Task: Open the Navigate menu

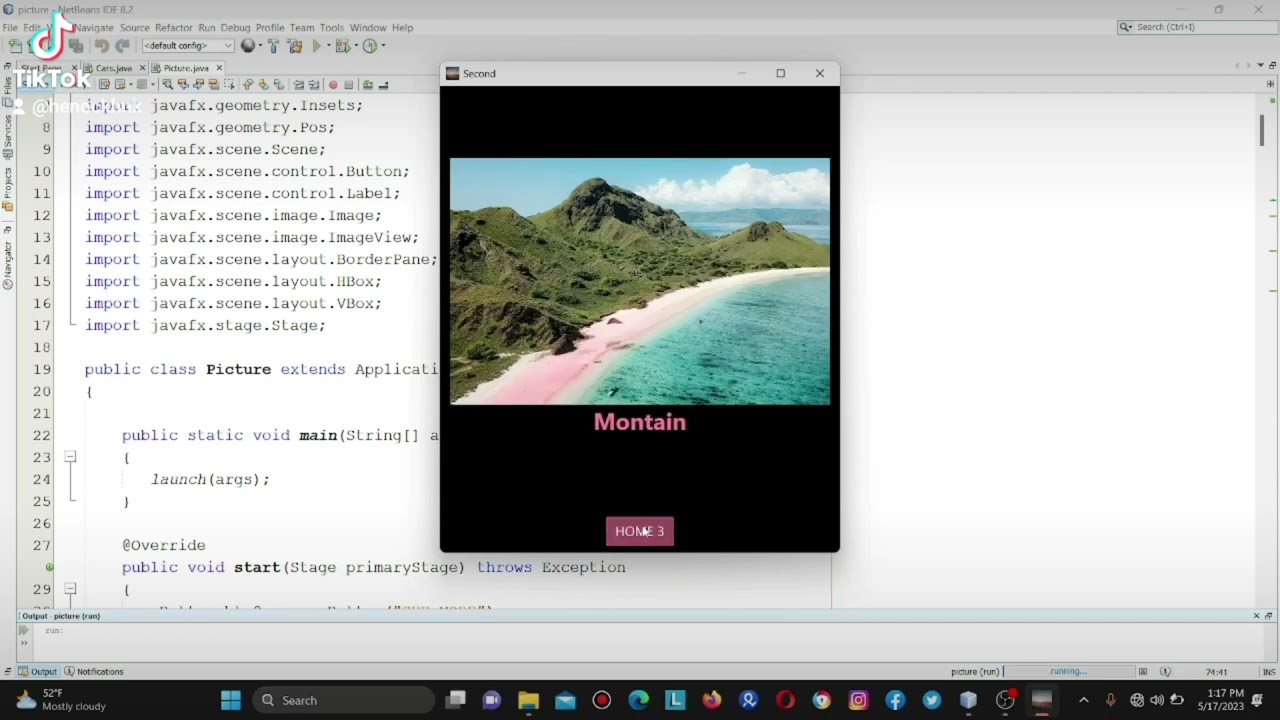Action: pyautogui.click(x=94, y=28)
